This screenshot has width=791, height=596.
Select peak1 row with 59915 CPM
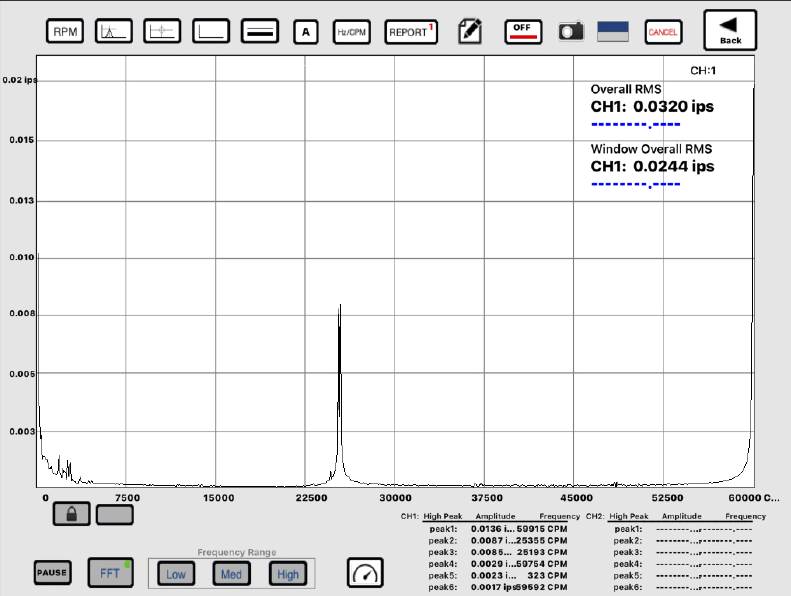coord(498,529)
